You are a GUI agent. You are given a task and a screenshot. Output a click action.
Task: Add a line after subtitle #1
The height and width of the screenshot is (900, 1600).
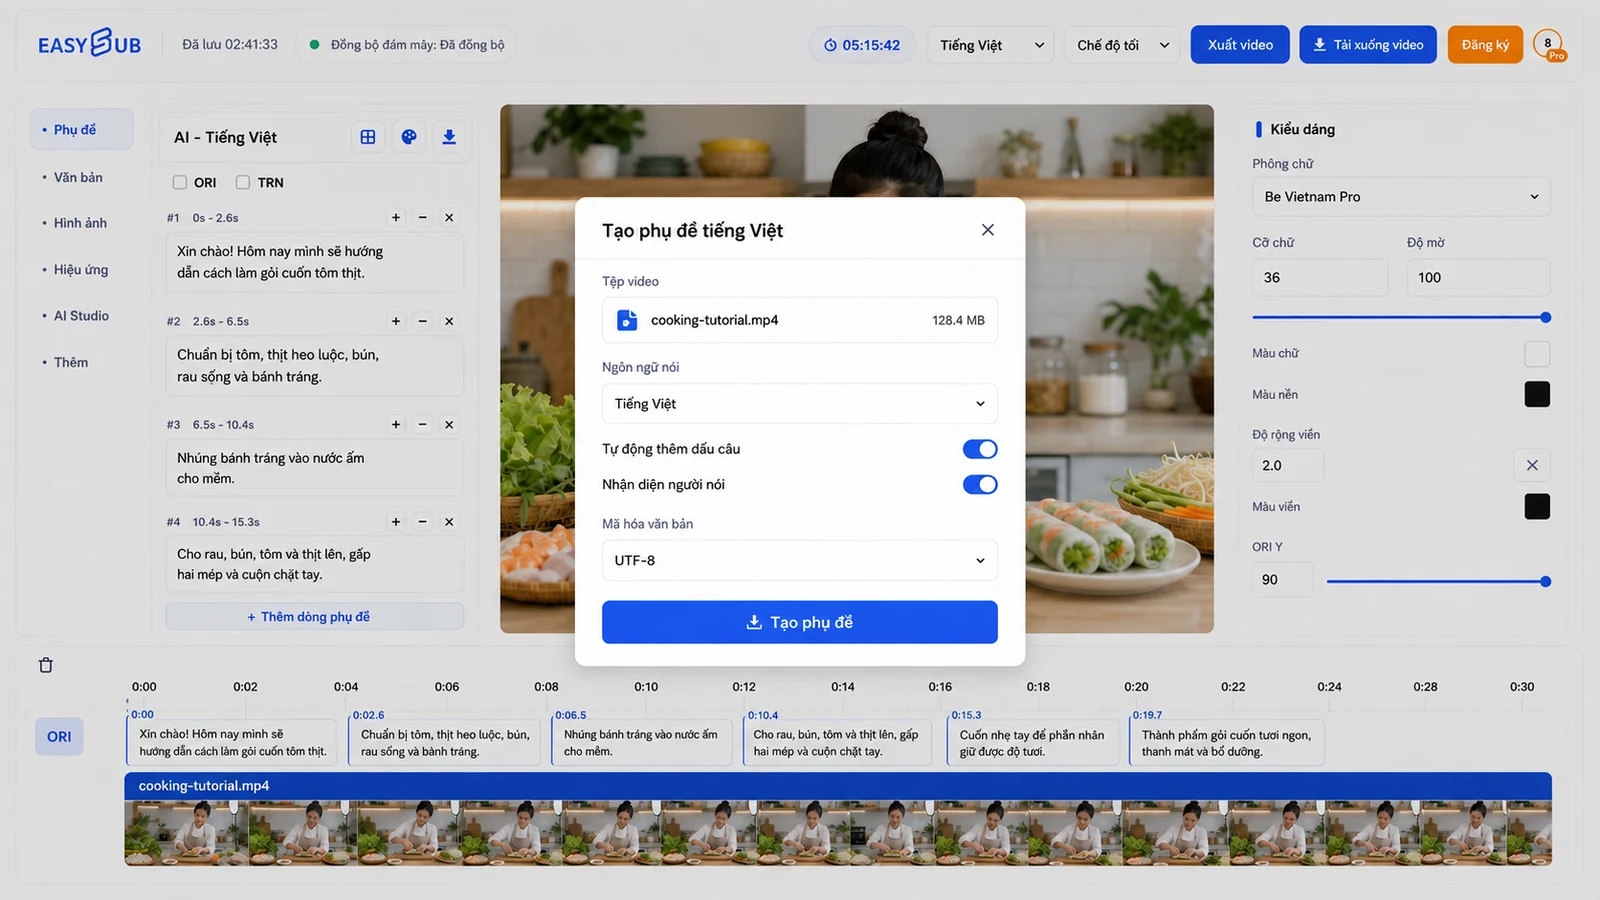click(x=396, y=218)
